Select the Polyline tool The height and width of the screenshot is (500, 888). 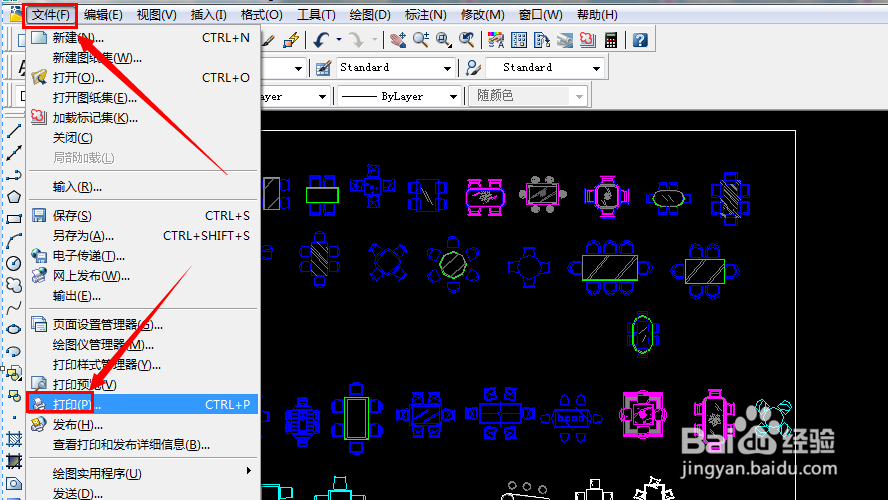coord(14,175)
